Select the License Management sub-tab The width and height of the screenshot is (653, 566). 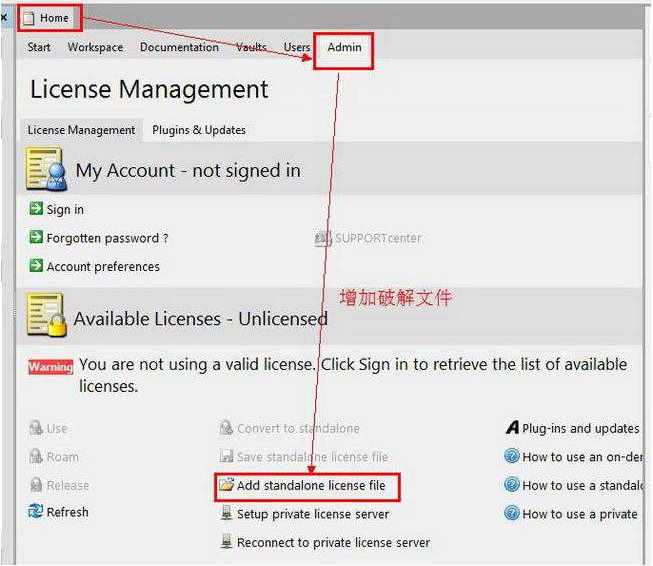point(81,130)
